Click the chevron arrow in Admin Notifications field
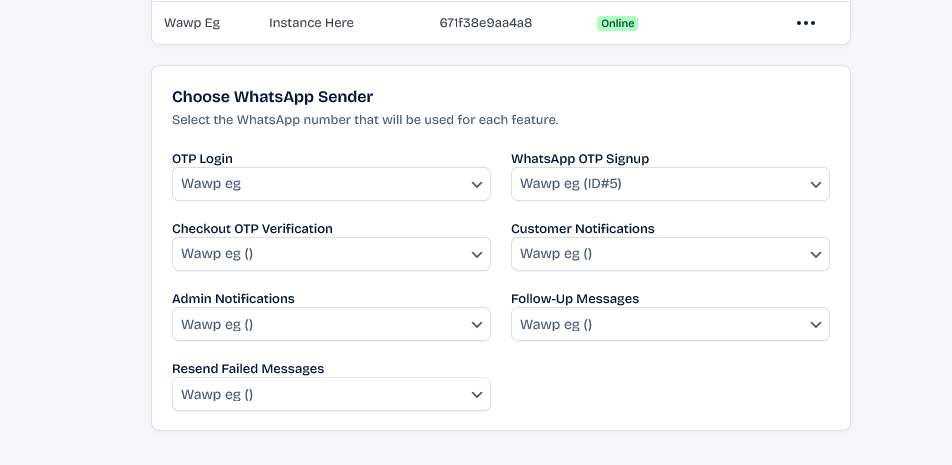Screen dimensions: 952x465 [477, 325]
